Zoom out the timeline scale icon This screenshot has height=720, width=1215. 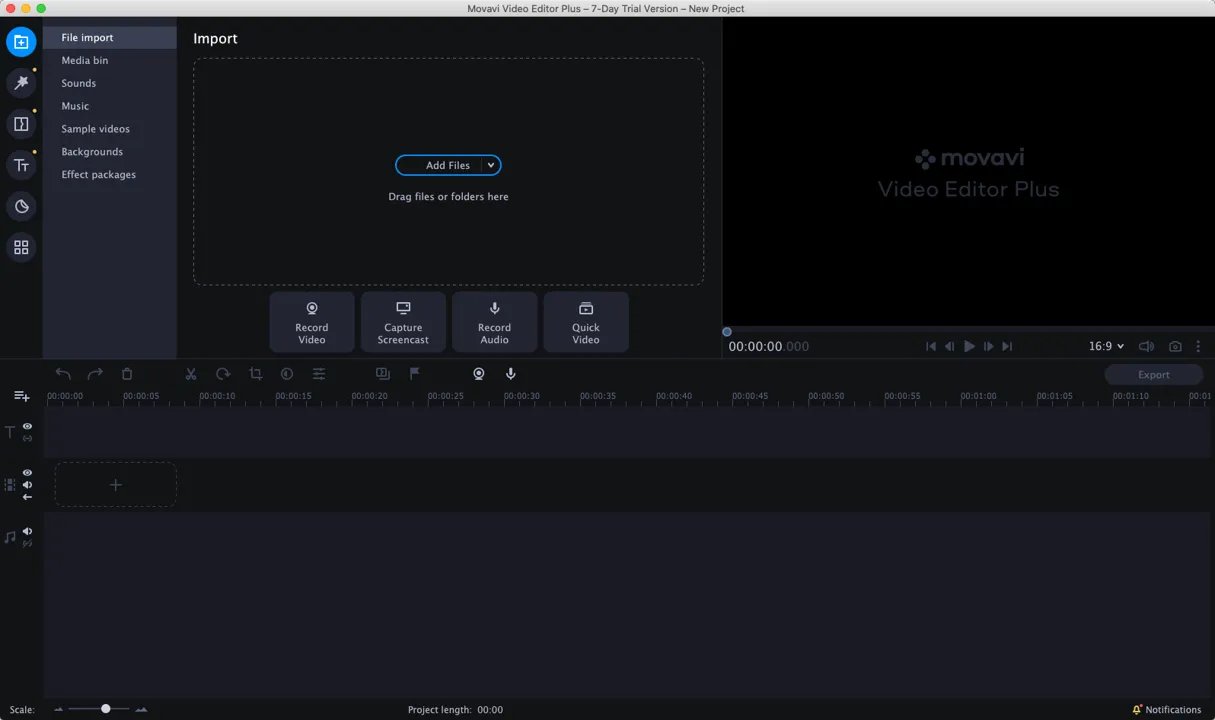tap(59, 709)
